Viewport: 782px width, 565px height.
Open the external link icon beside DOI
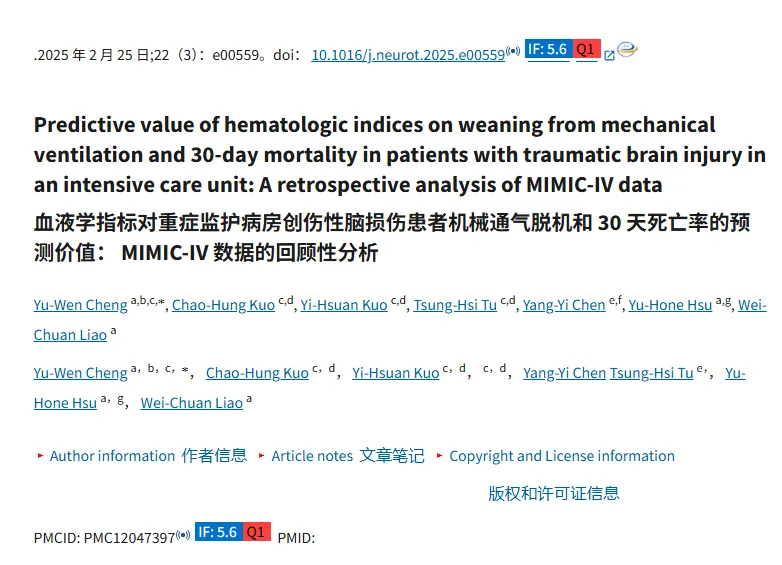[x=609, y=55]
